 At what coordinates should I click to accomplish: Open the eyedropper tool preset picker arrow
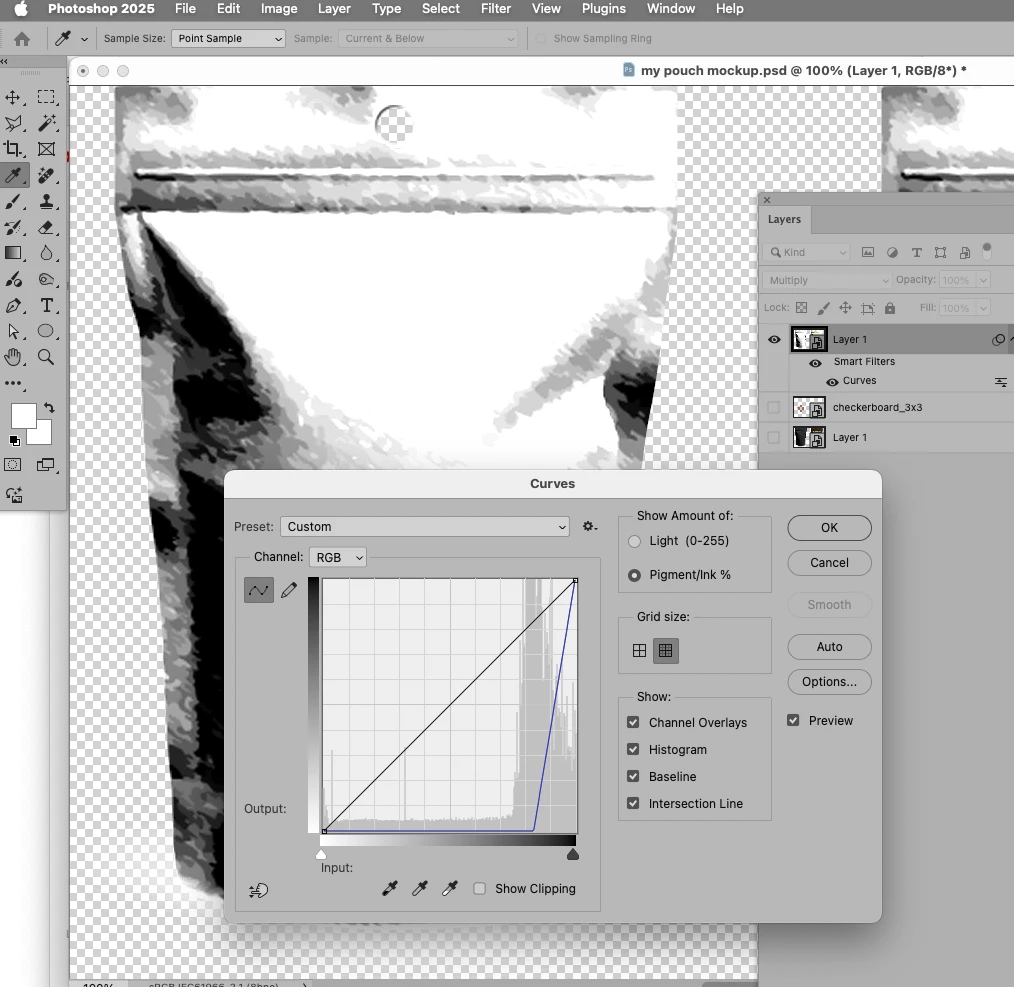pyautogui.click(x=84, y=39)
